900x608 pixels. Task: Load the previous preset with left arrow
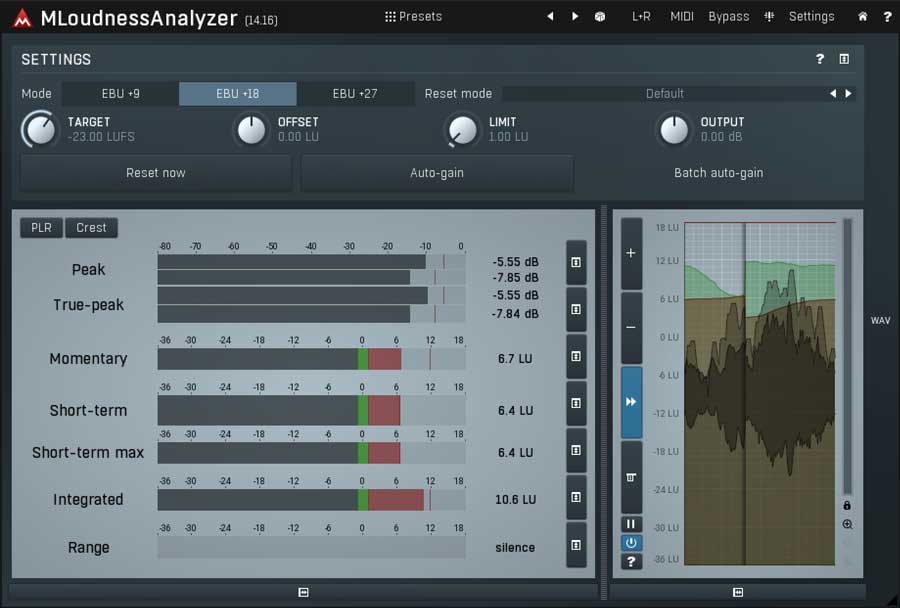coord(550,17)
